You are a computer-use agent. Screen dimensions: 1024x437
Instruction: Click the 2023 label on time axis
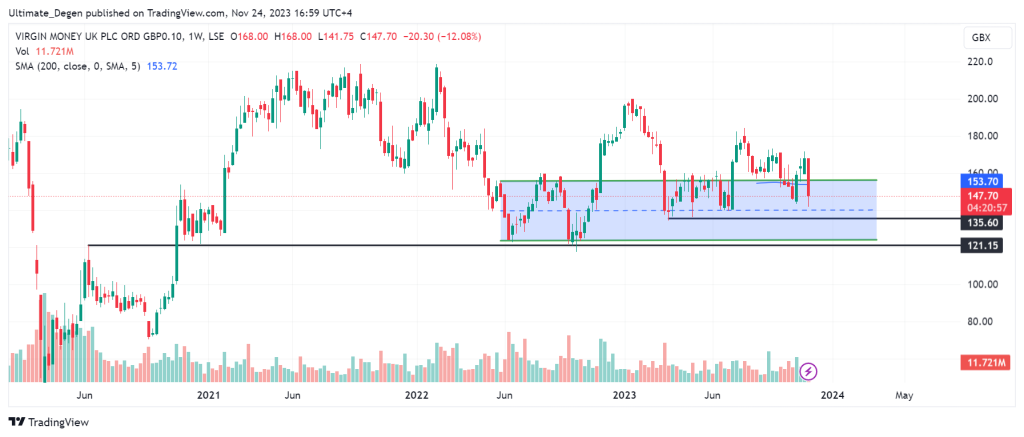(625, 395)
